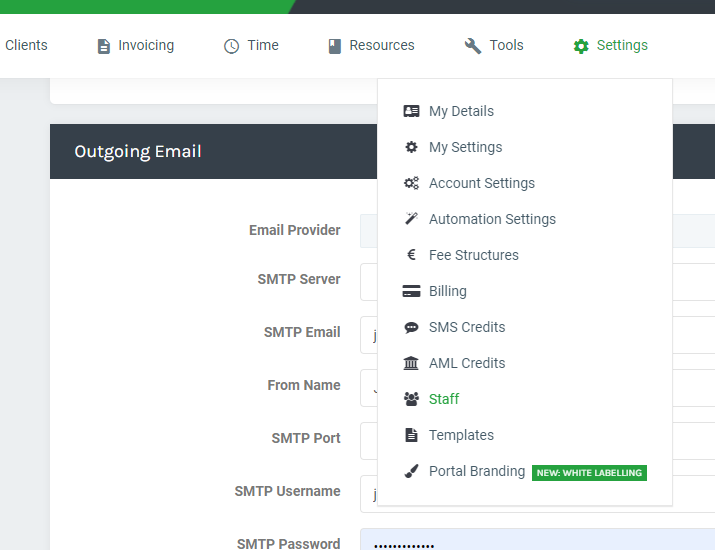Click the Email Provider label

295,230
